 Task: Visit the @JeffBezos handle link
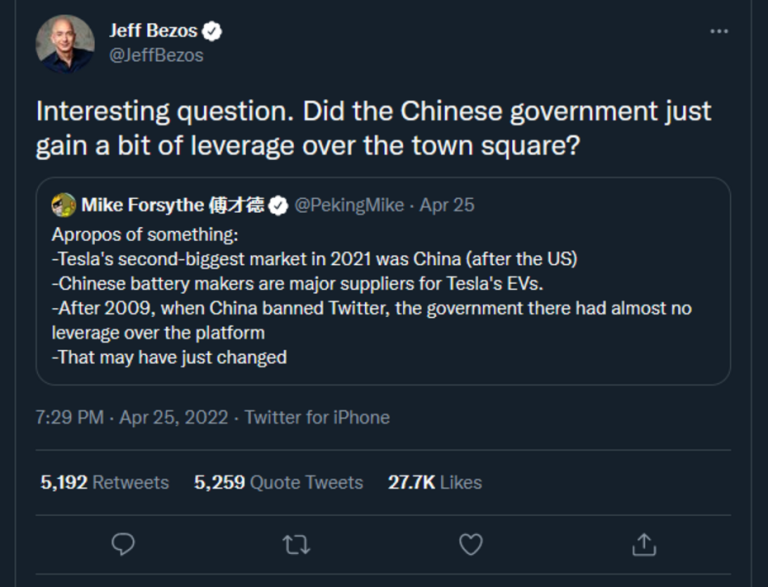point(156,55)
